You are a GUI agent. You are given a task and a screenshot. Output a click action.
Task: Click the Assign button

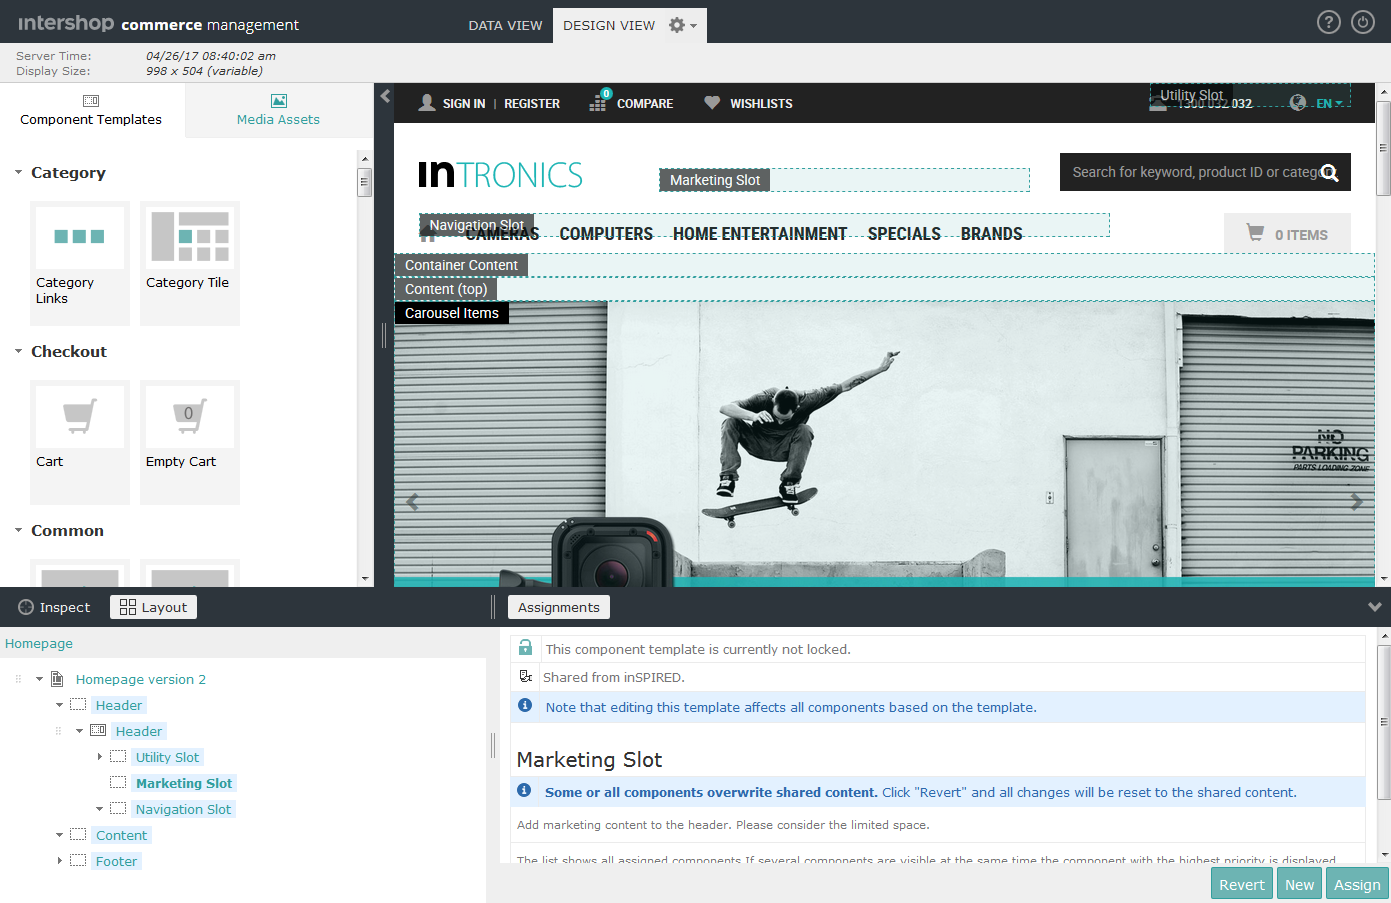click(x=1357, y=884)
